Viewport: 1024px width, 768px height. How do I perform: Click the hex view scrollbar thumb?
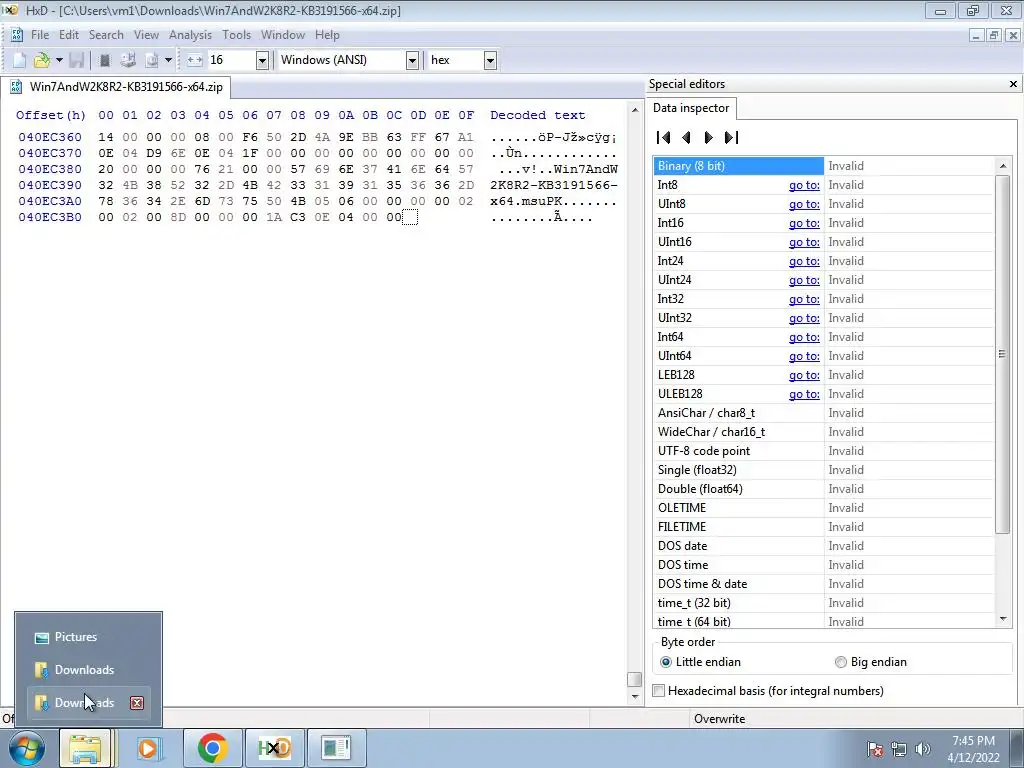coord(635,679)
